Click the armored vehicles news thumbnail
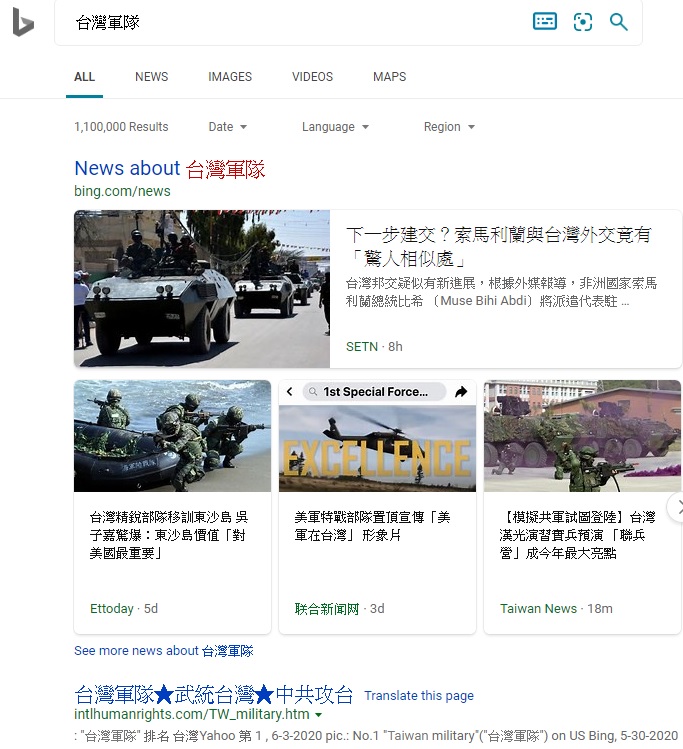Image resolution: width=683 pixels, height=749 pixels. coord(202,289)
